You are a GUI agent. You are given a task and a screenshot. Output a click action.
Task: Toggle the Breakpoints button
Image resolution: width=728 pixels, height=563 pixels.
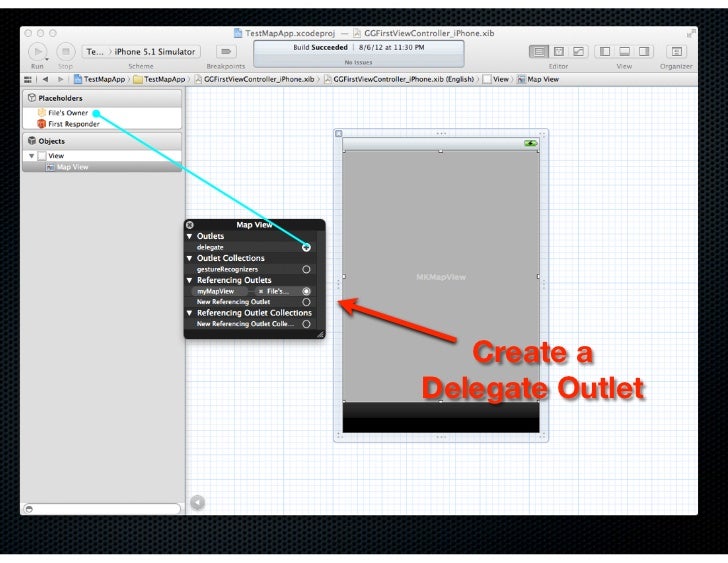[227, 50]
